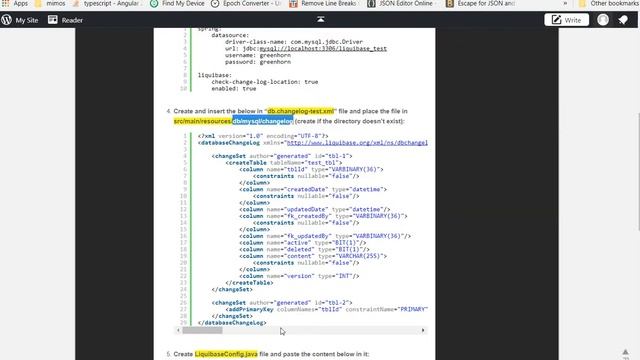The width and height of the screenshot is (640, 360).
Task: Click highlighted LiquibaseConfig.java text
Action: [226, 354]
